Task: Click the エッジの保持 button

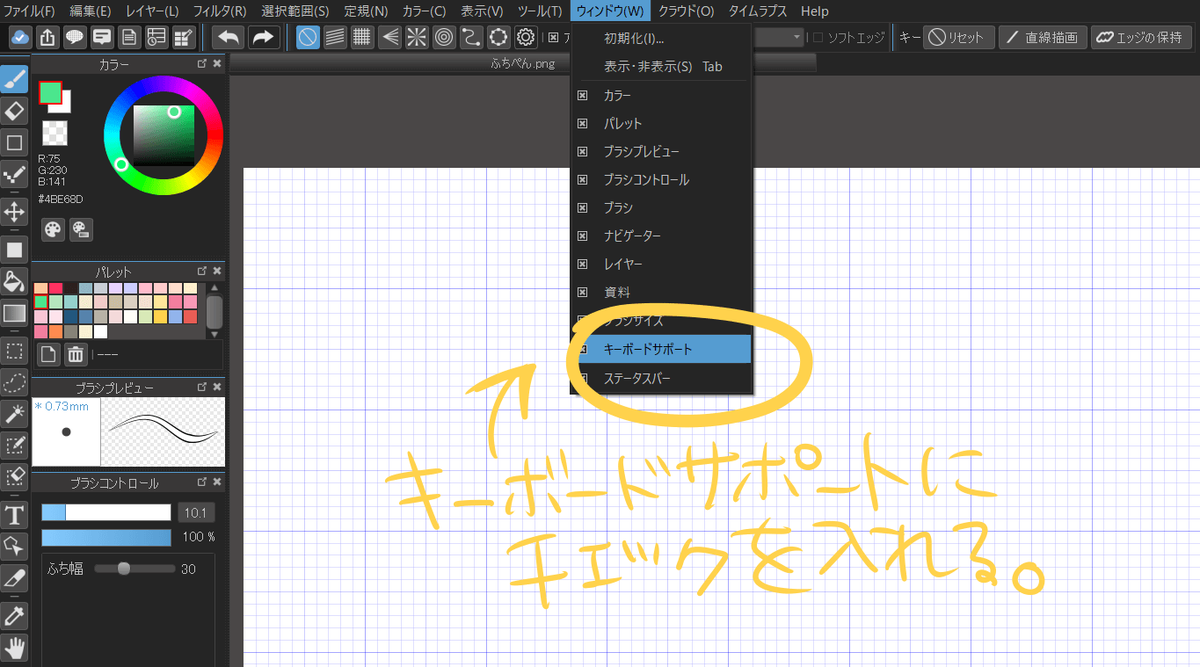Action: [x=1141, y=38]
